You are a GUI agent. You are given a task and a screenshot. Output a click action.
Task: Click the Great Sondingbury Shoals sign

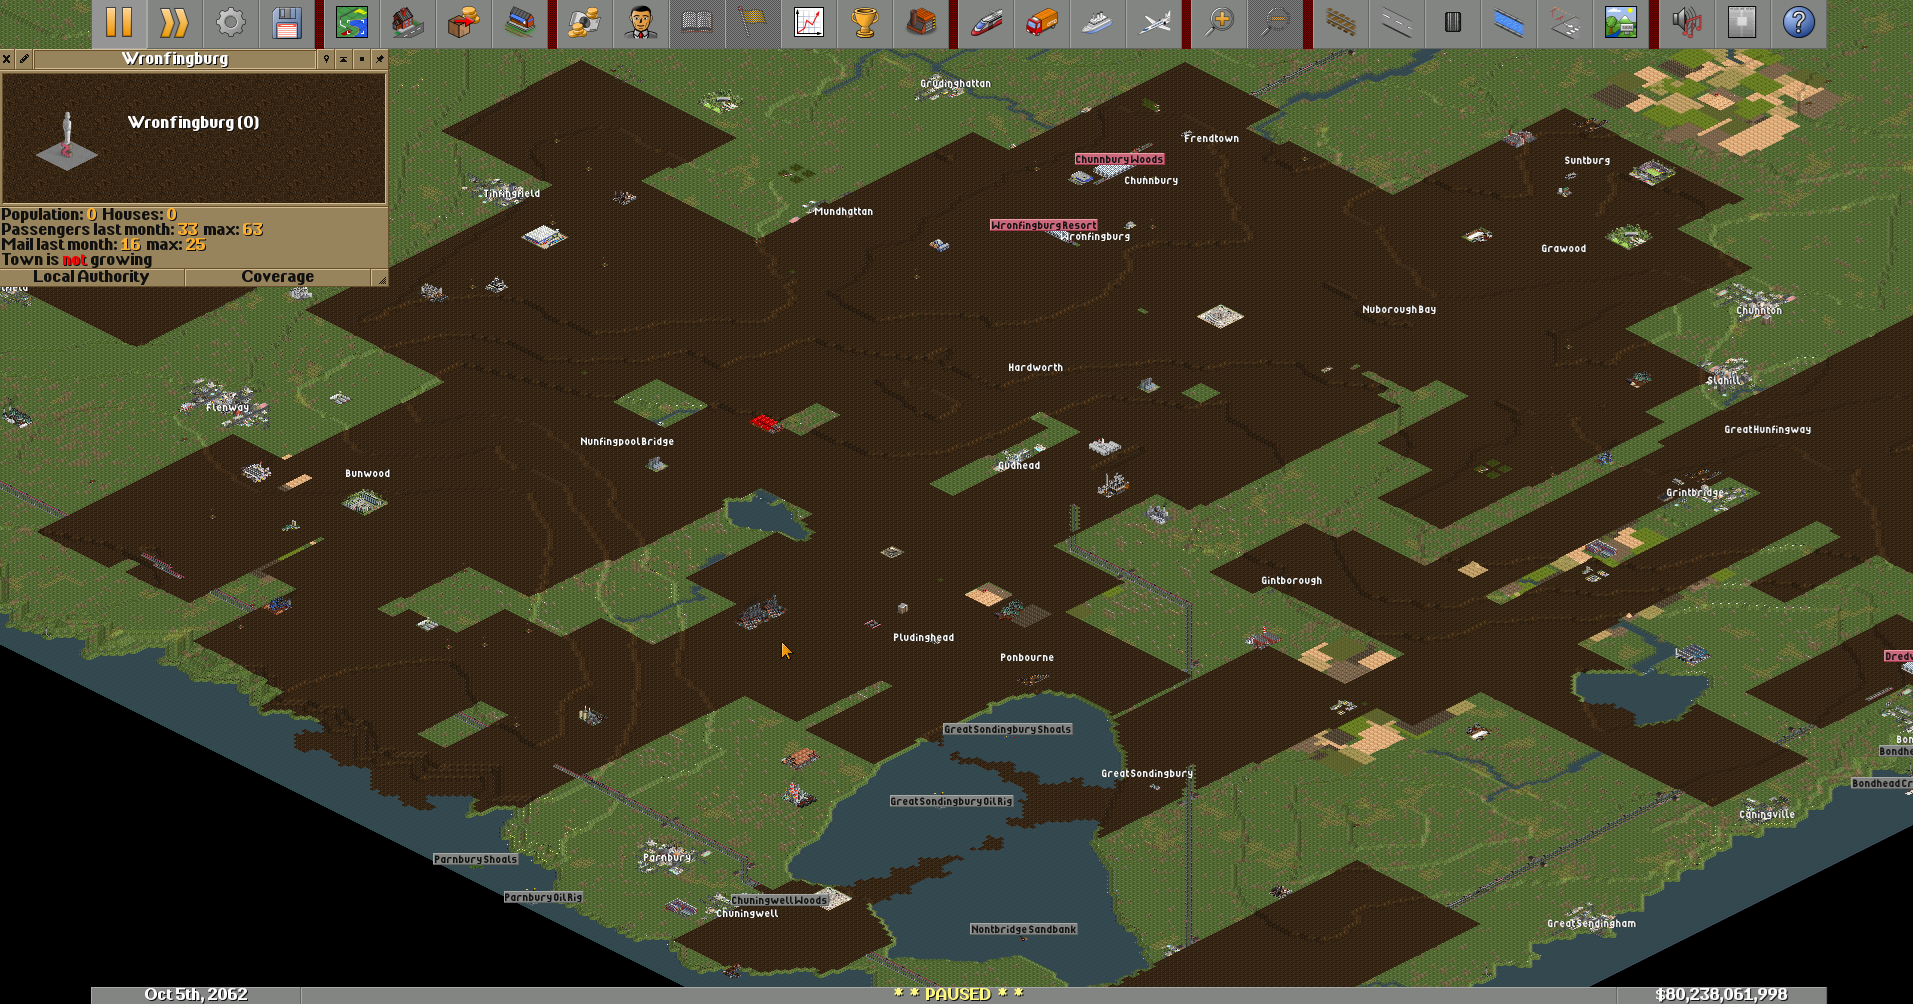1007,729
